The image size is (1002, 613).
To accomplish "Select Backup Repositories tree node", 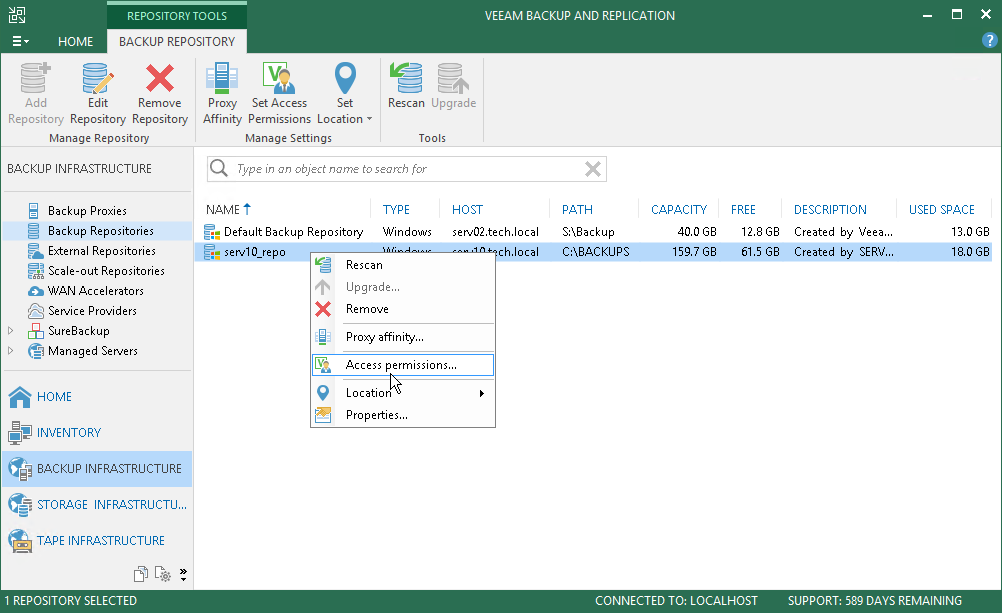I will point(100,231).
